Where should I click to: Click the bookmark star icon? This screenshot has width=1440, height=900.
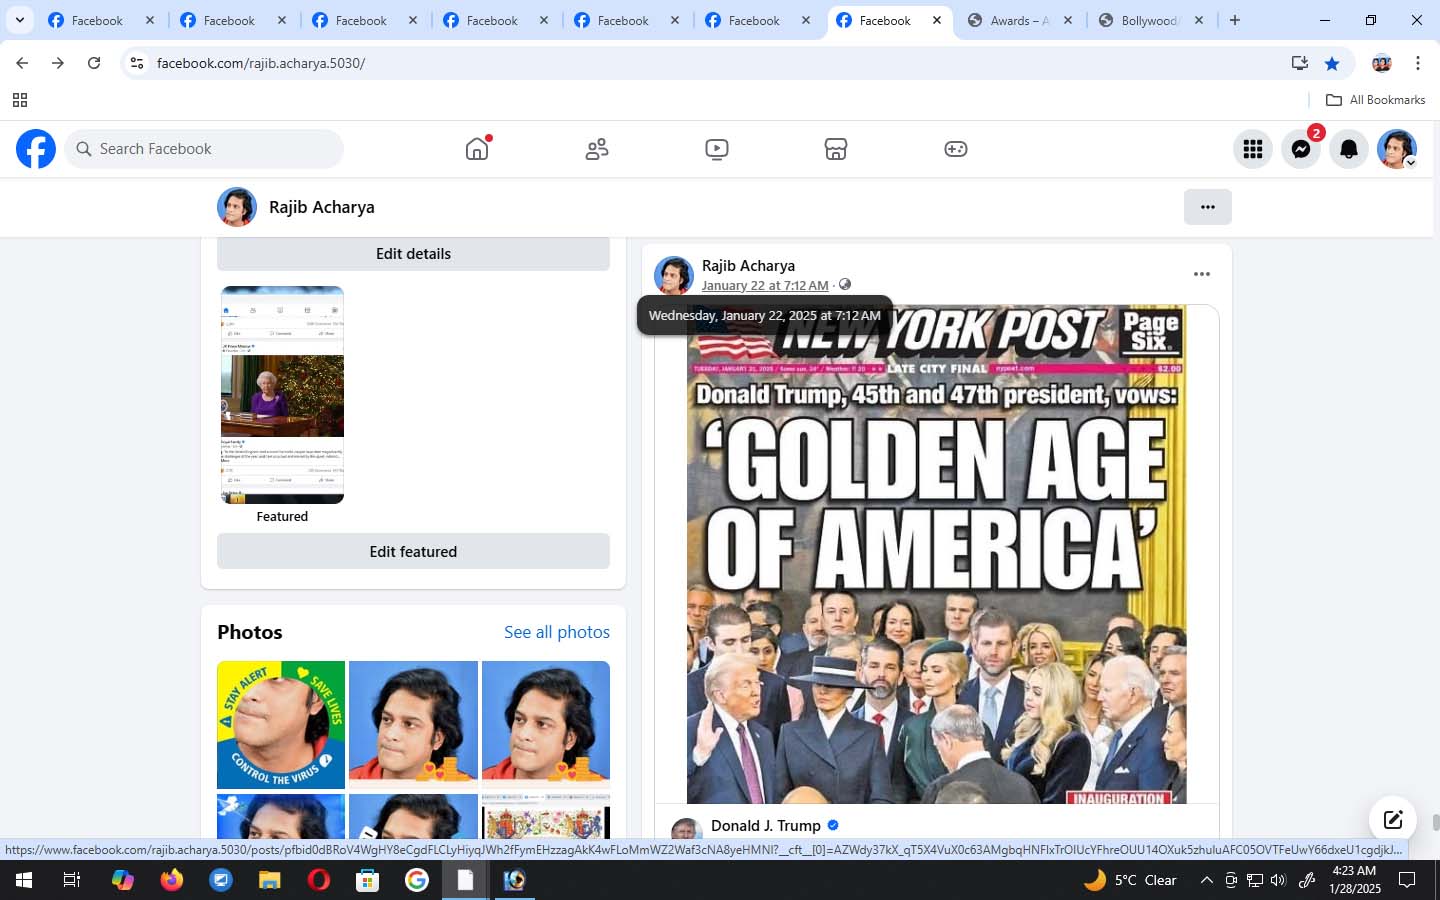coord(1332,63)
